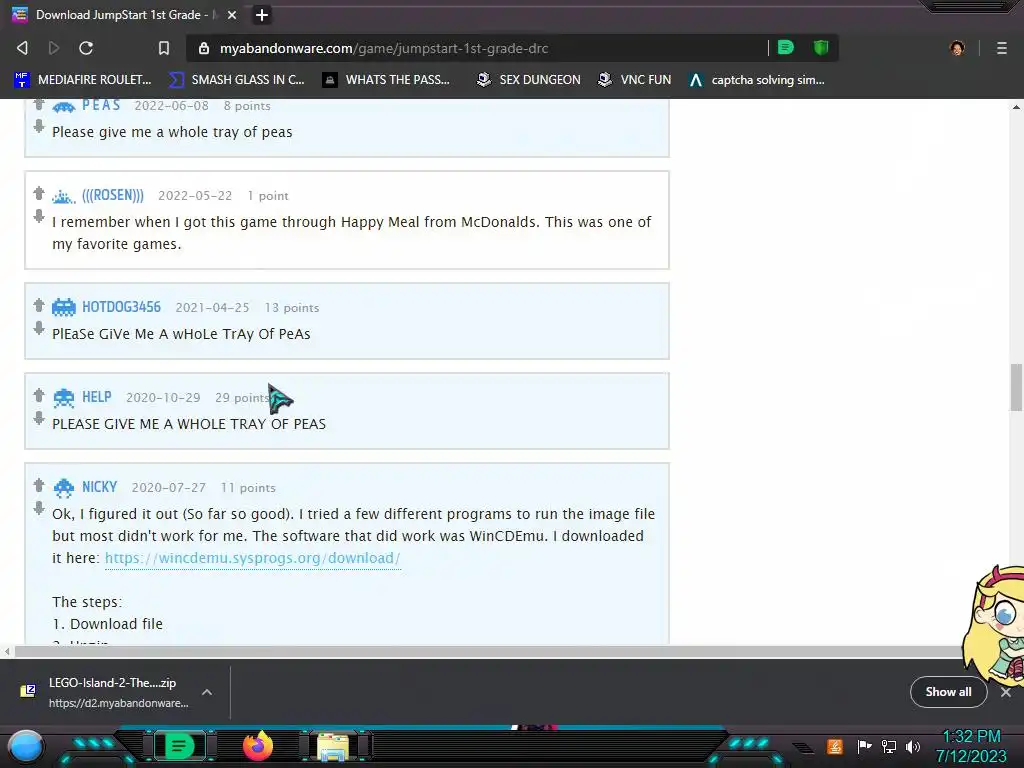Open a new tab with plus button
The width and height of the screenshot is (1024, 768).
pos(262,15)
